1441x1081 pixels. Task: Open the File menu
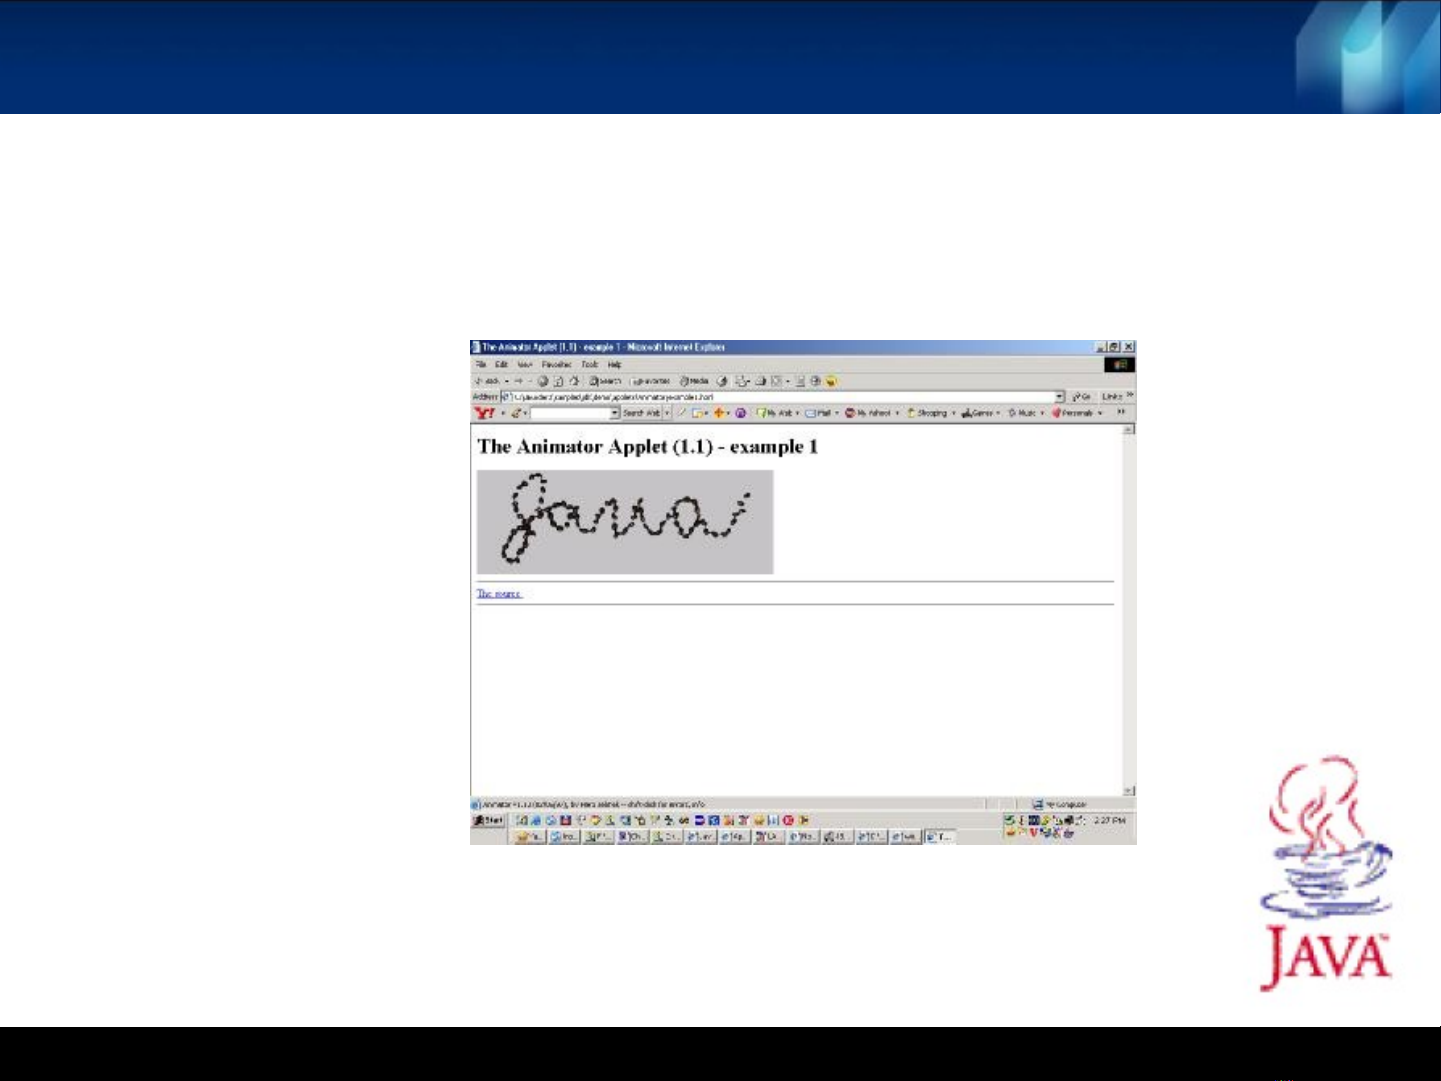coord(480,365)
